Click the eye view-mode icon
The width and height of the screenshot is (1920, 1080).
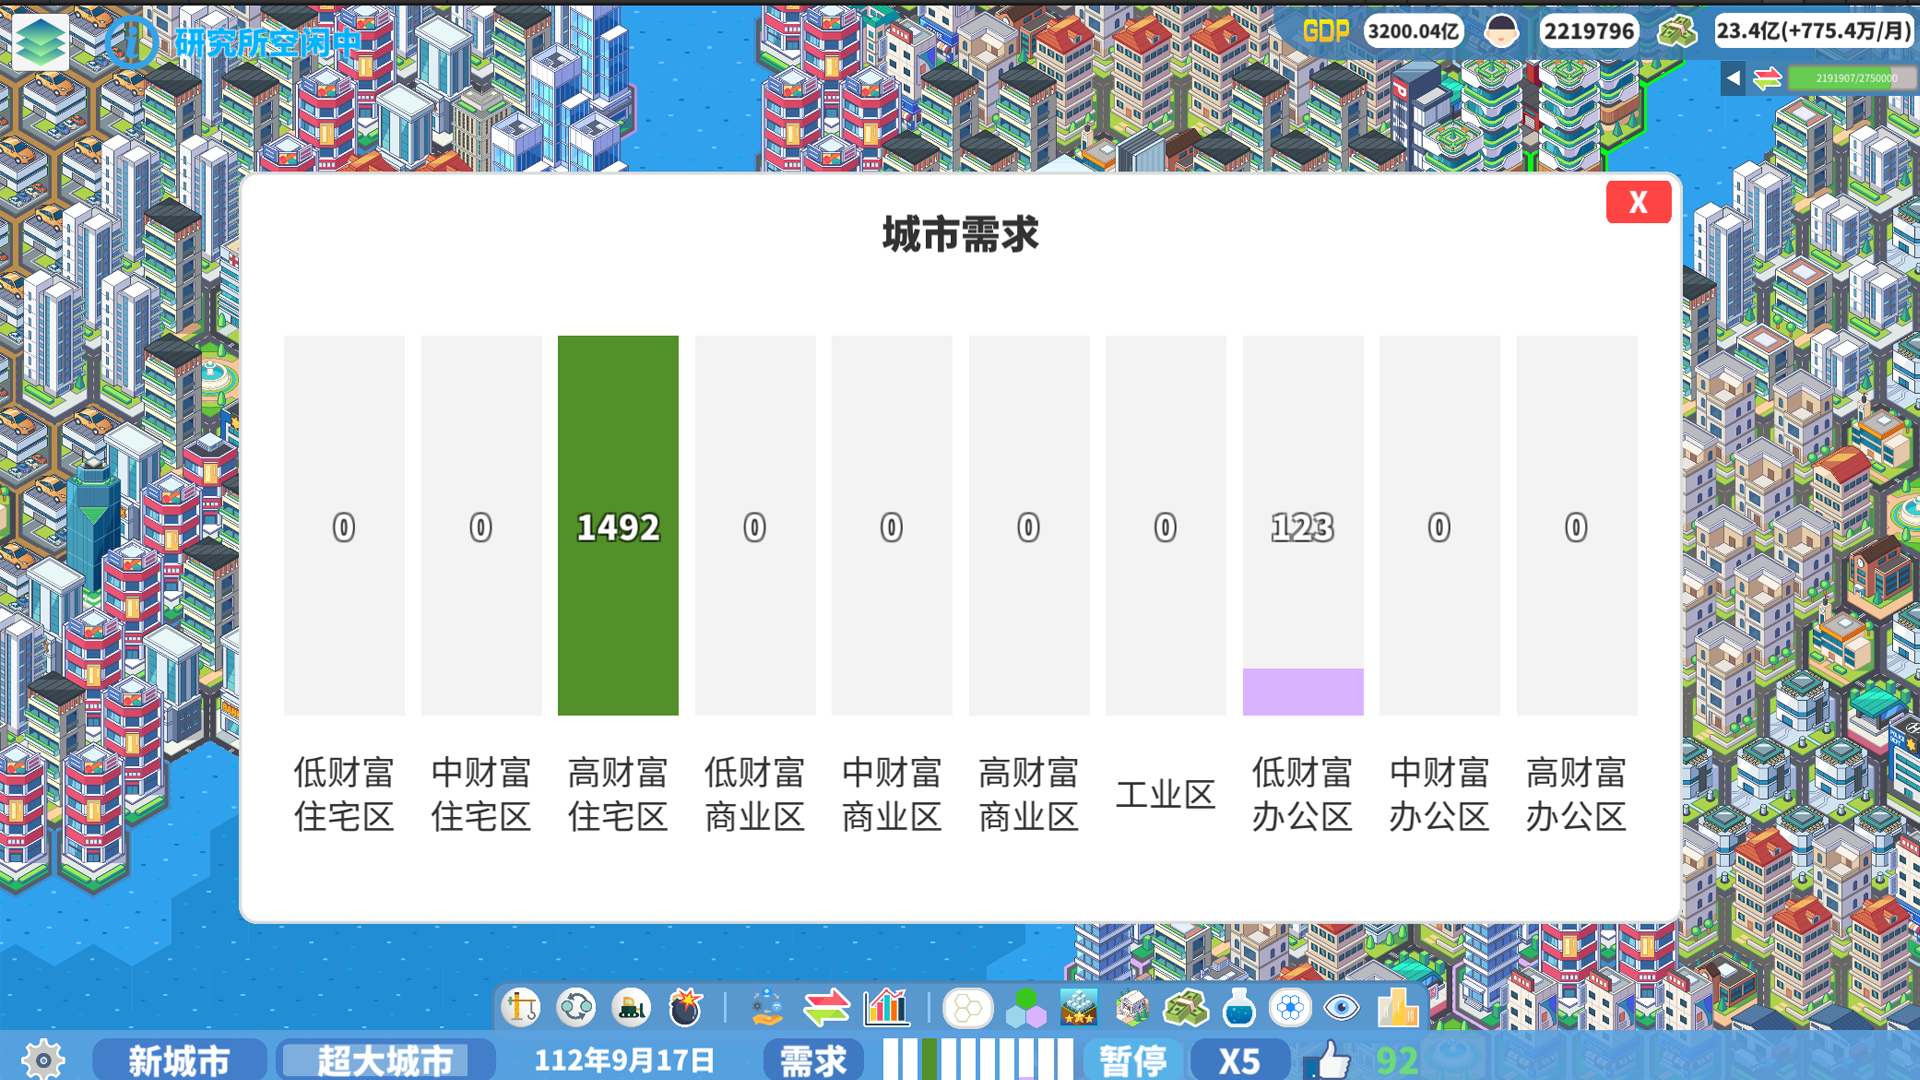coord(1342,1008)
